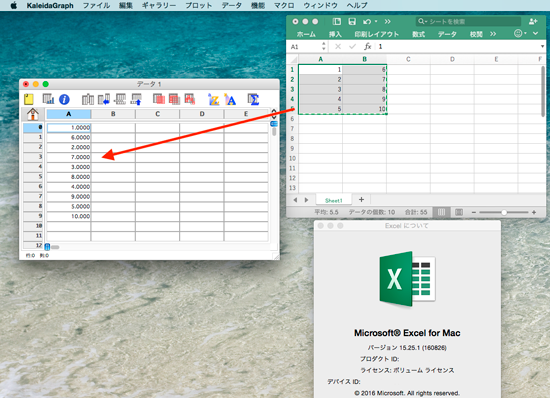Screen dimensions: 550x398
Task: Adjust the Excel zoom slider
Action: coord(504,213)
